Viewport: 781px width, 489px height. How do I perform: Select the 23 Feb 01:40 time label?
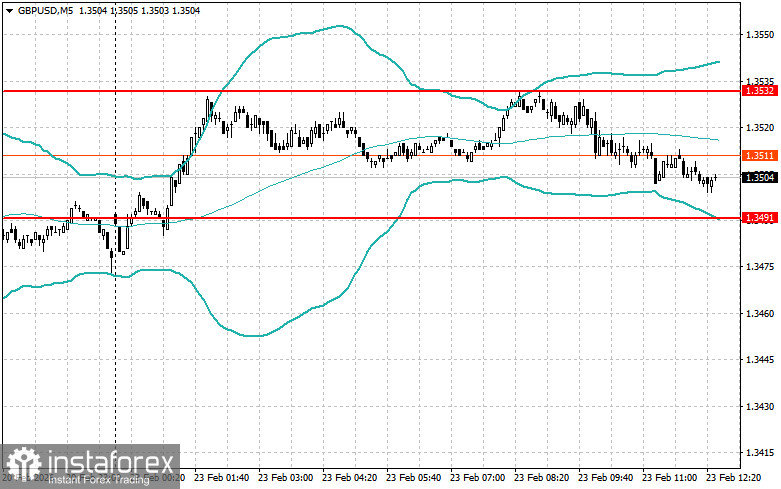coord(222,478)
